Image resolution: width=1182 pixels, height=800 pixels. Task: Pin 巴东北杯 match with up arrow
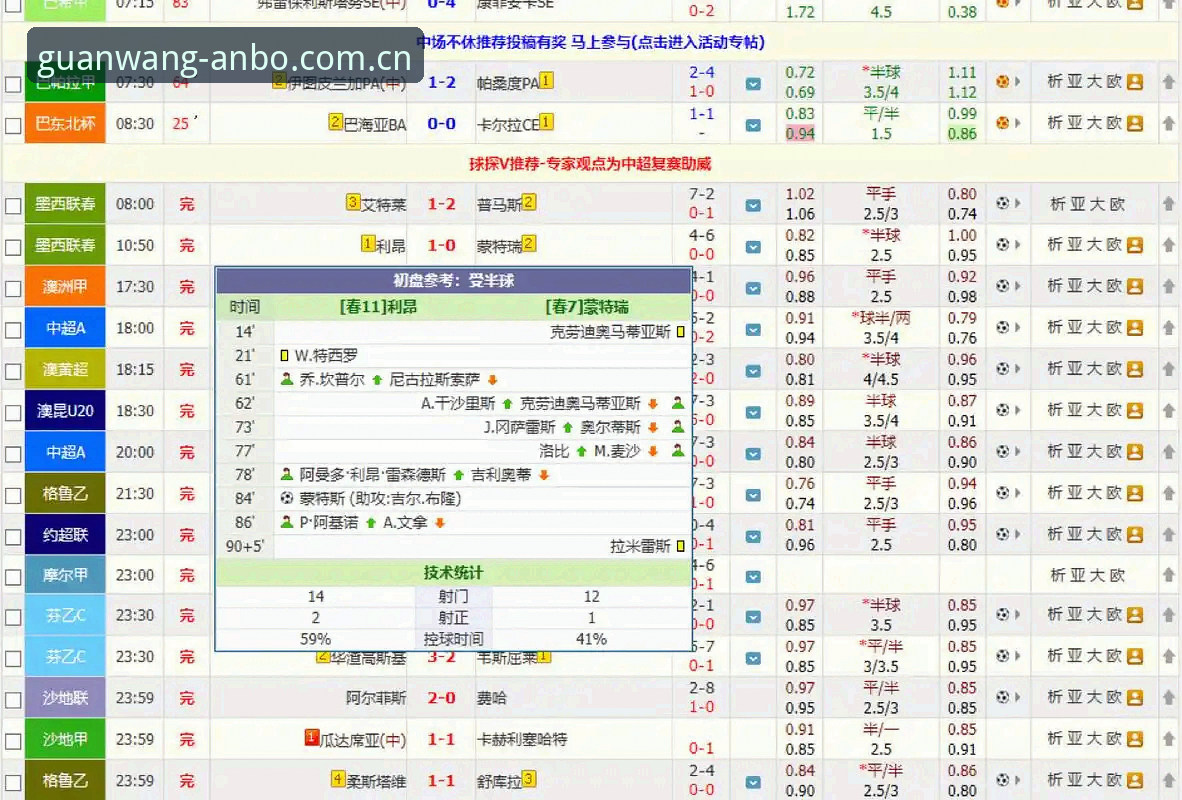(1168, 123)
